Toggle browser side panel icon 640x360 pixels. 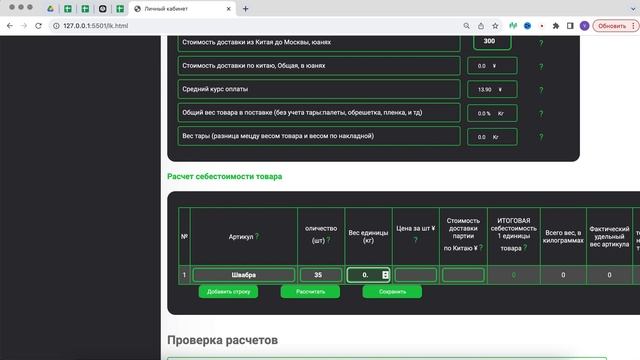click(570, 26)
